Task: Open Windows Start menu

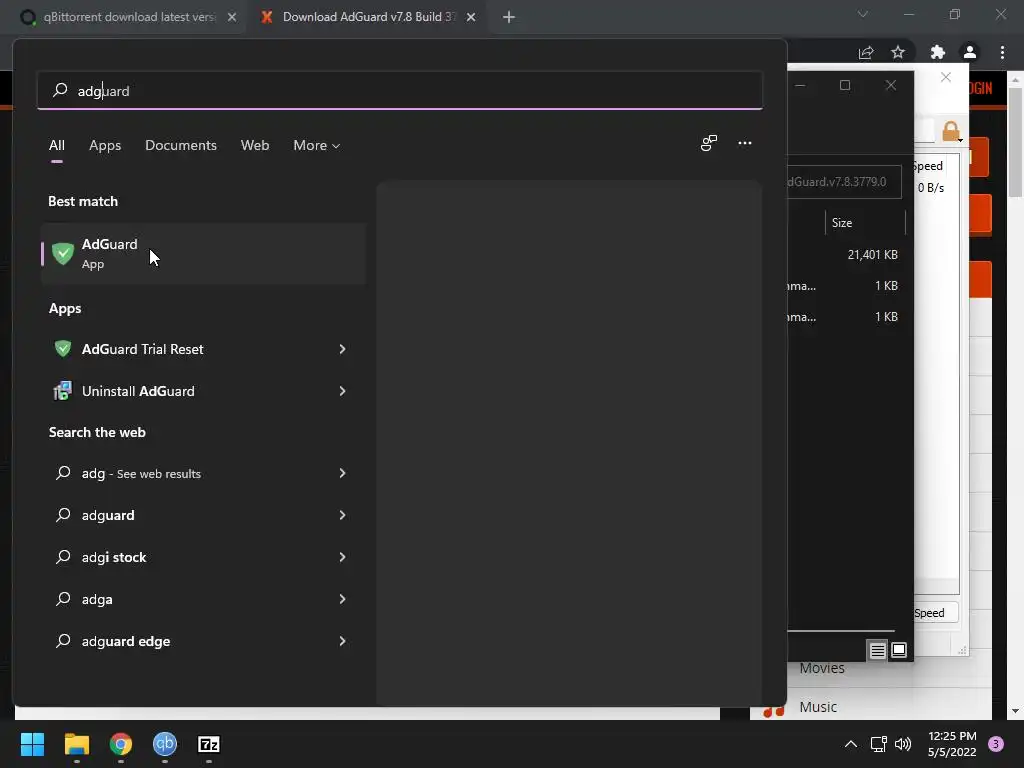Action: tap(32, 744)
